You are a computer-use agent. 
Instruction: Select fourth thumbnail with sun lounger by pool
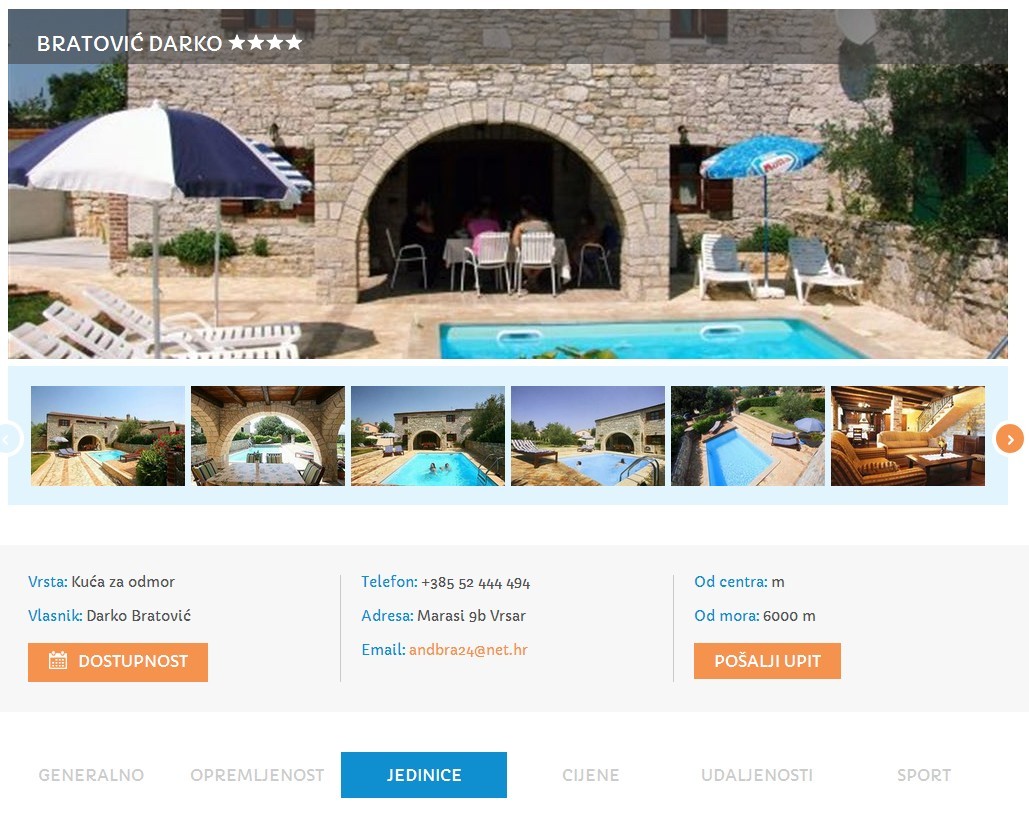pyautogui.click(x=588, y=436)
